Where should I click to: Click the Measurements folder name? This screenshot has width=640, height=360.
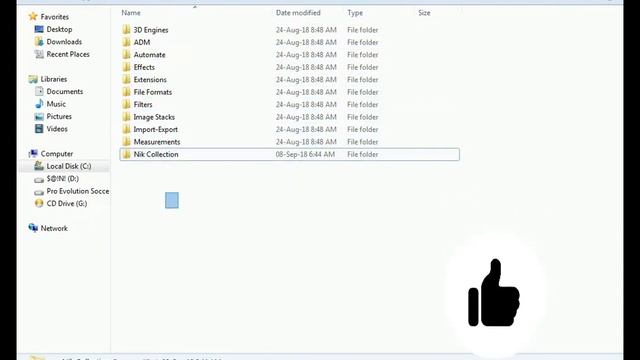[x=157, y=142]
